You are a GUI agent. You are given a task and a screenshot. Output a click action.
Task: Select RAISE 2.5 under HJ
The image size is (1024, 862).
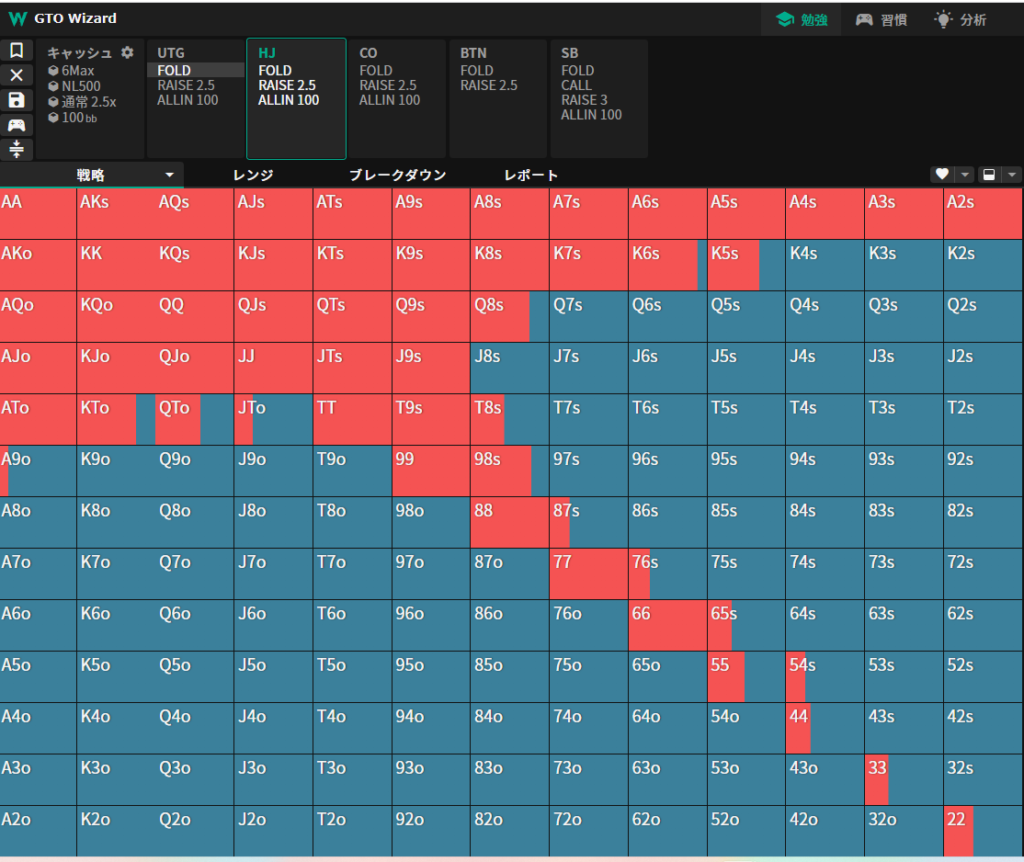286,86
